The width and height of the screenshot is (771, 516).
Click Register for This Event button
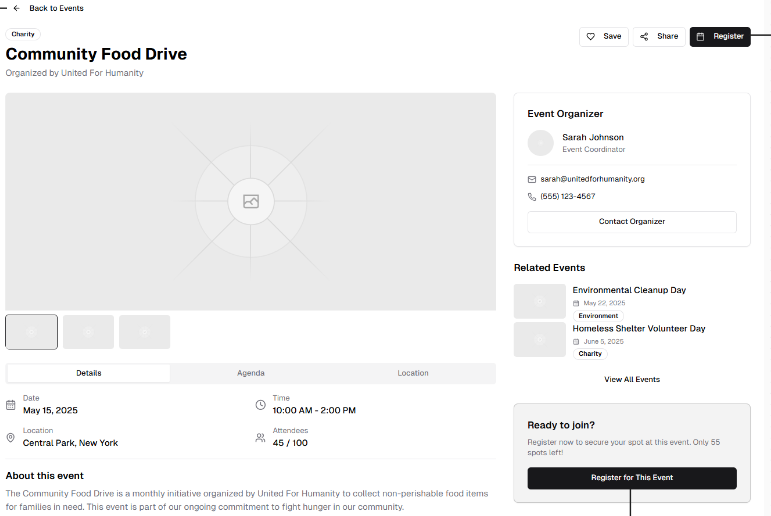[x=631, y=478]
